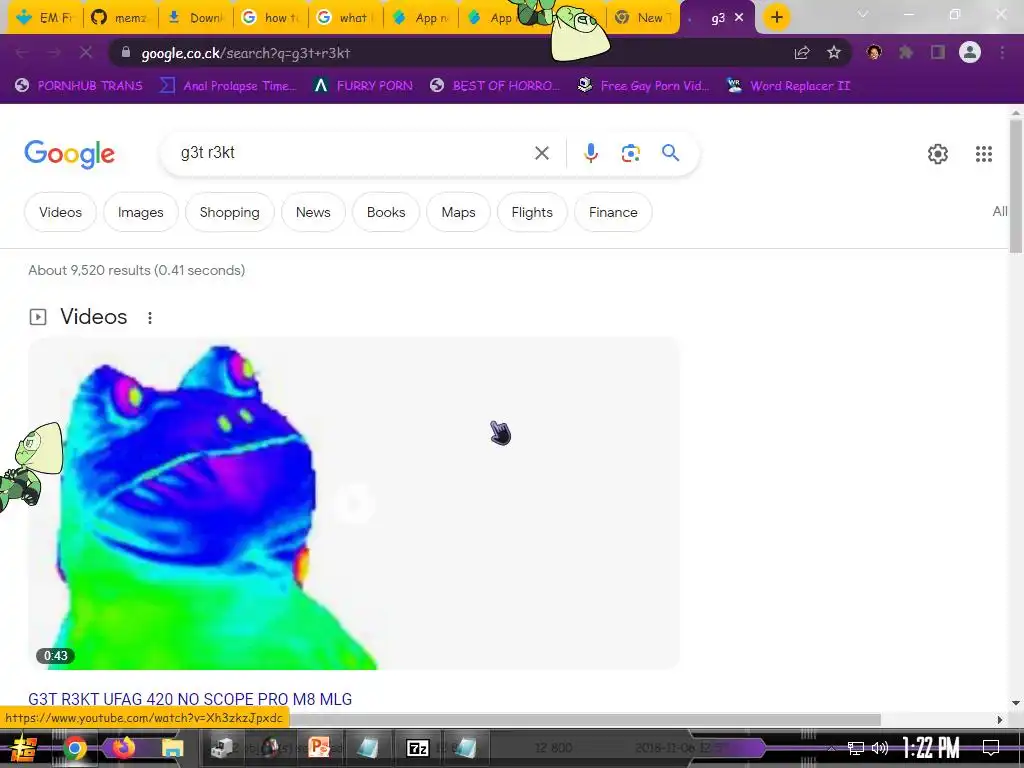Filter results by Books
The image size is (1024, 768).
[386, 212]
